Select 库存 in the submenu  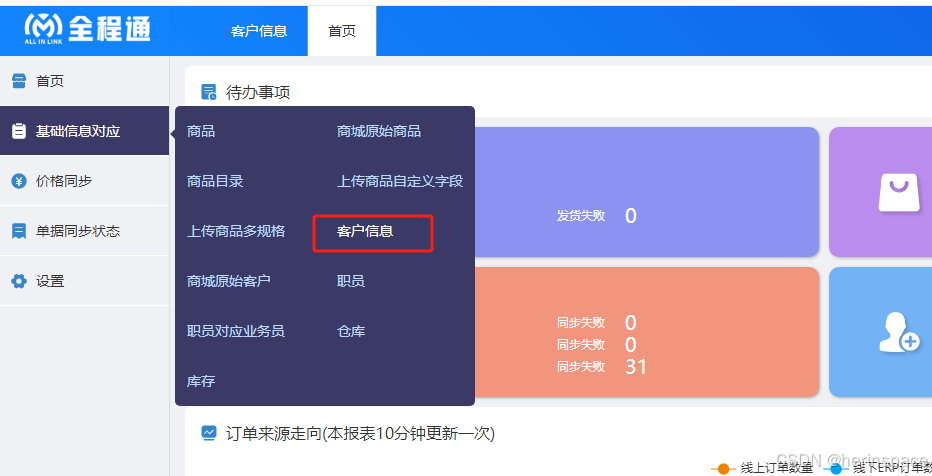click(x=201, y=380)
